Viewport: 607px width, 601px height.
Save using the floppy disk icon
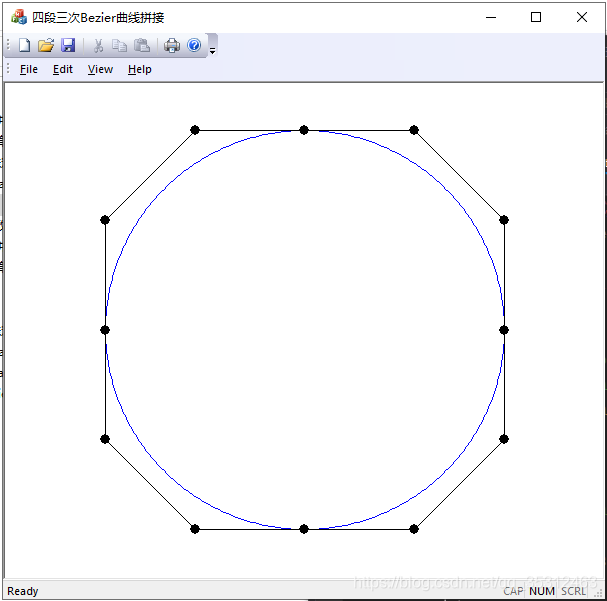click(68, 45)
